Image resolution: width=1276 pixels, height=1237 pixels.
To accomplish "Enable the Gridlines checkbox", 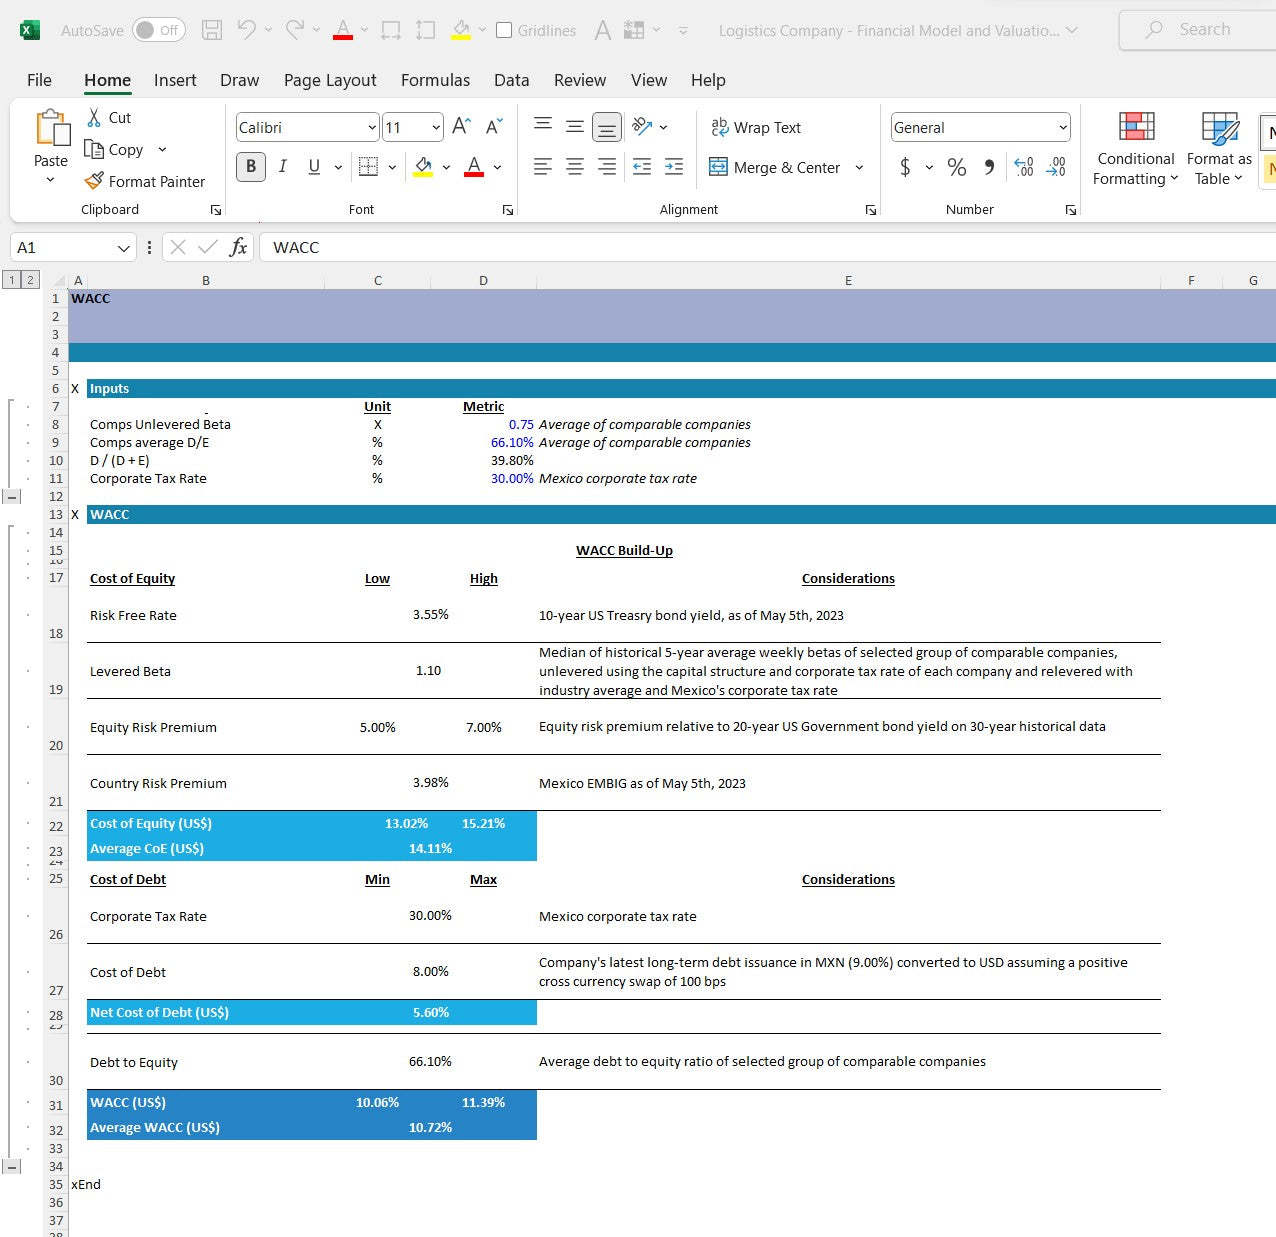I will point(505,30).
